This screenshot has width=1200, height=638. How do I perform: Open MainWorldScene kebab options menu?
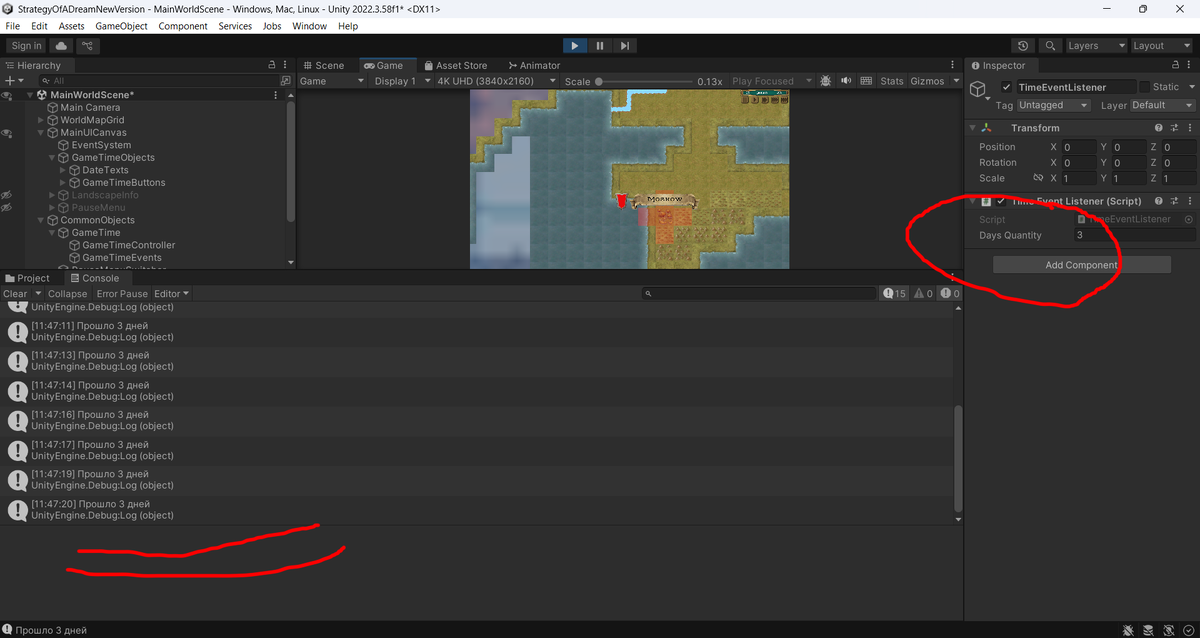(x=276, y=95)
